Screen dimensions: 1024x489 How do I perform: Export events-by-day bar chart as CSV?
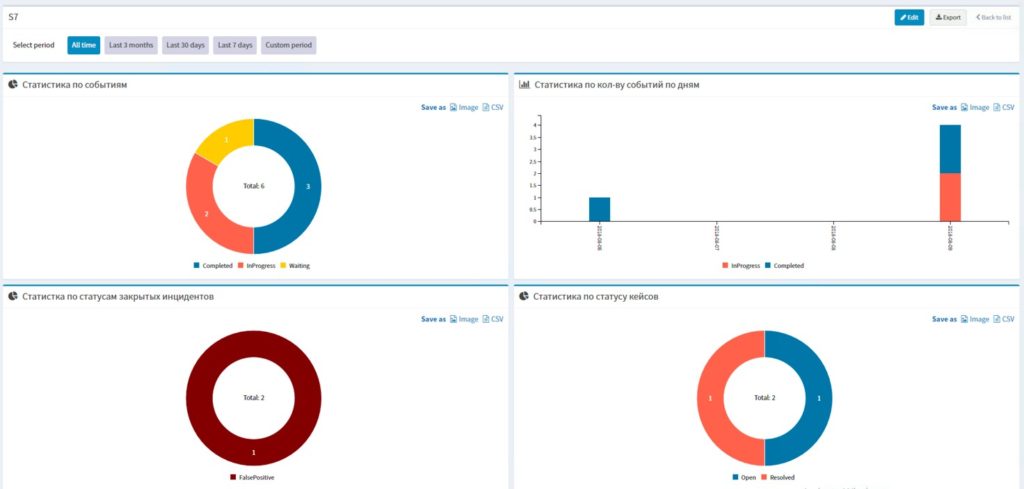coord(1004,107)
